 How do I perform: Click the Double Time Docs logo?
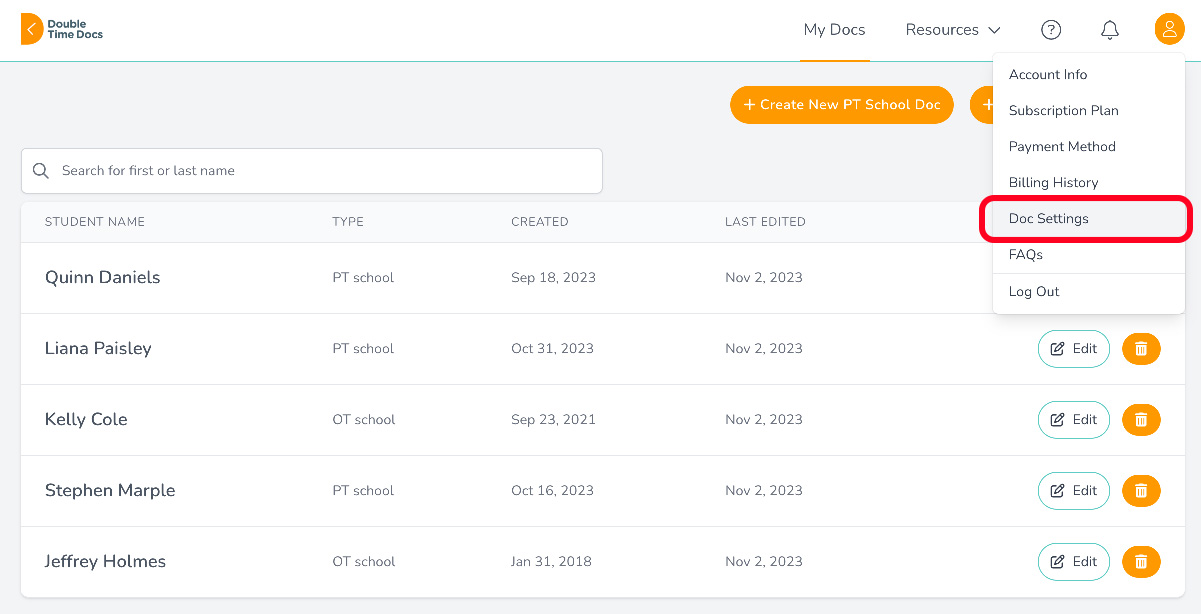pyautogui.click(x=62, y=30)
